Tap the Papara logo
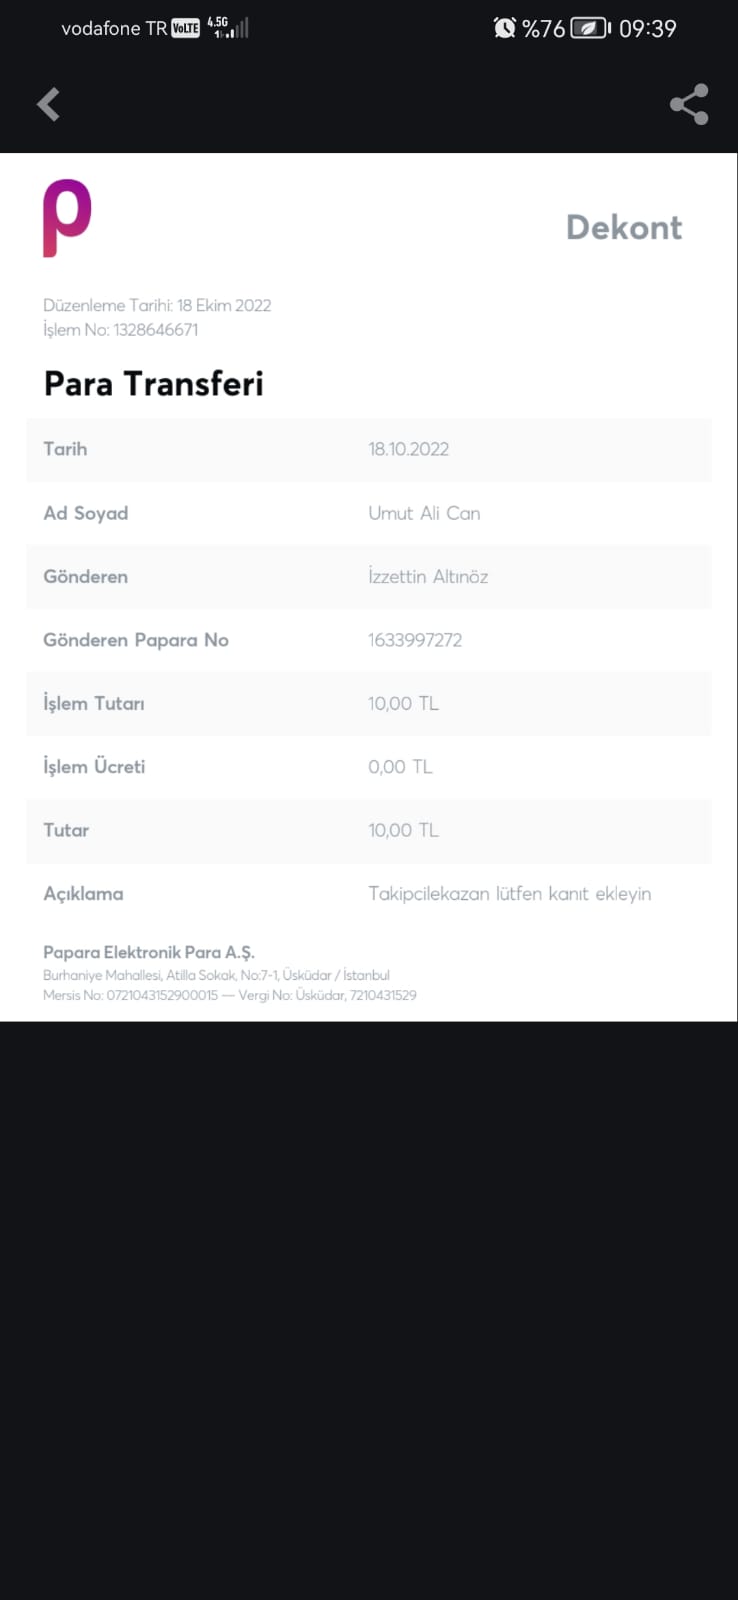 pos(67,217)
